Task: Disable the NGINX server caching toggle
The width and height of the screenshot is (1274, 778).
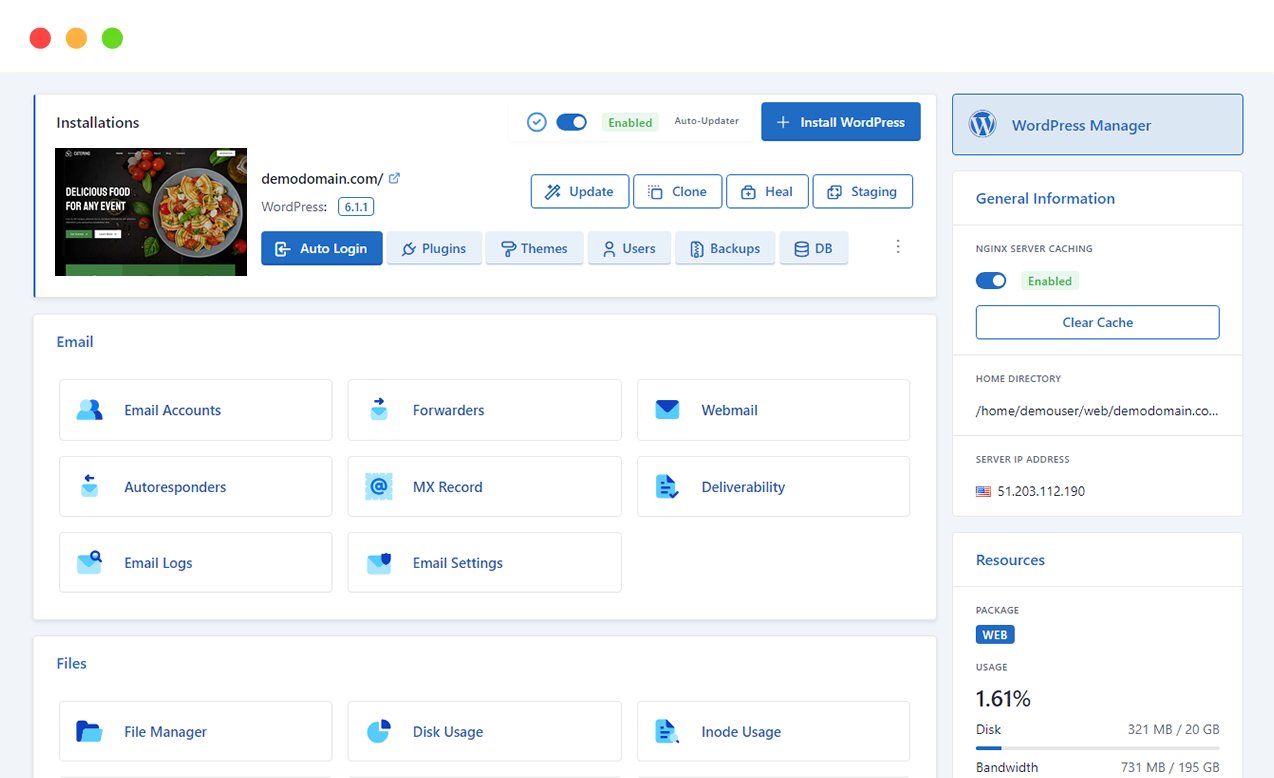Action: click(991, 281)
